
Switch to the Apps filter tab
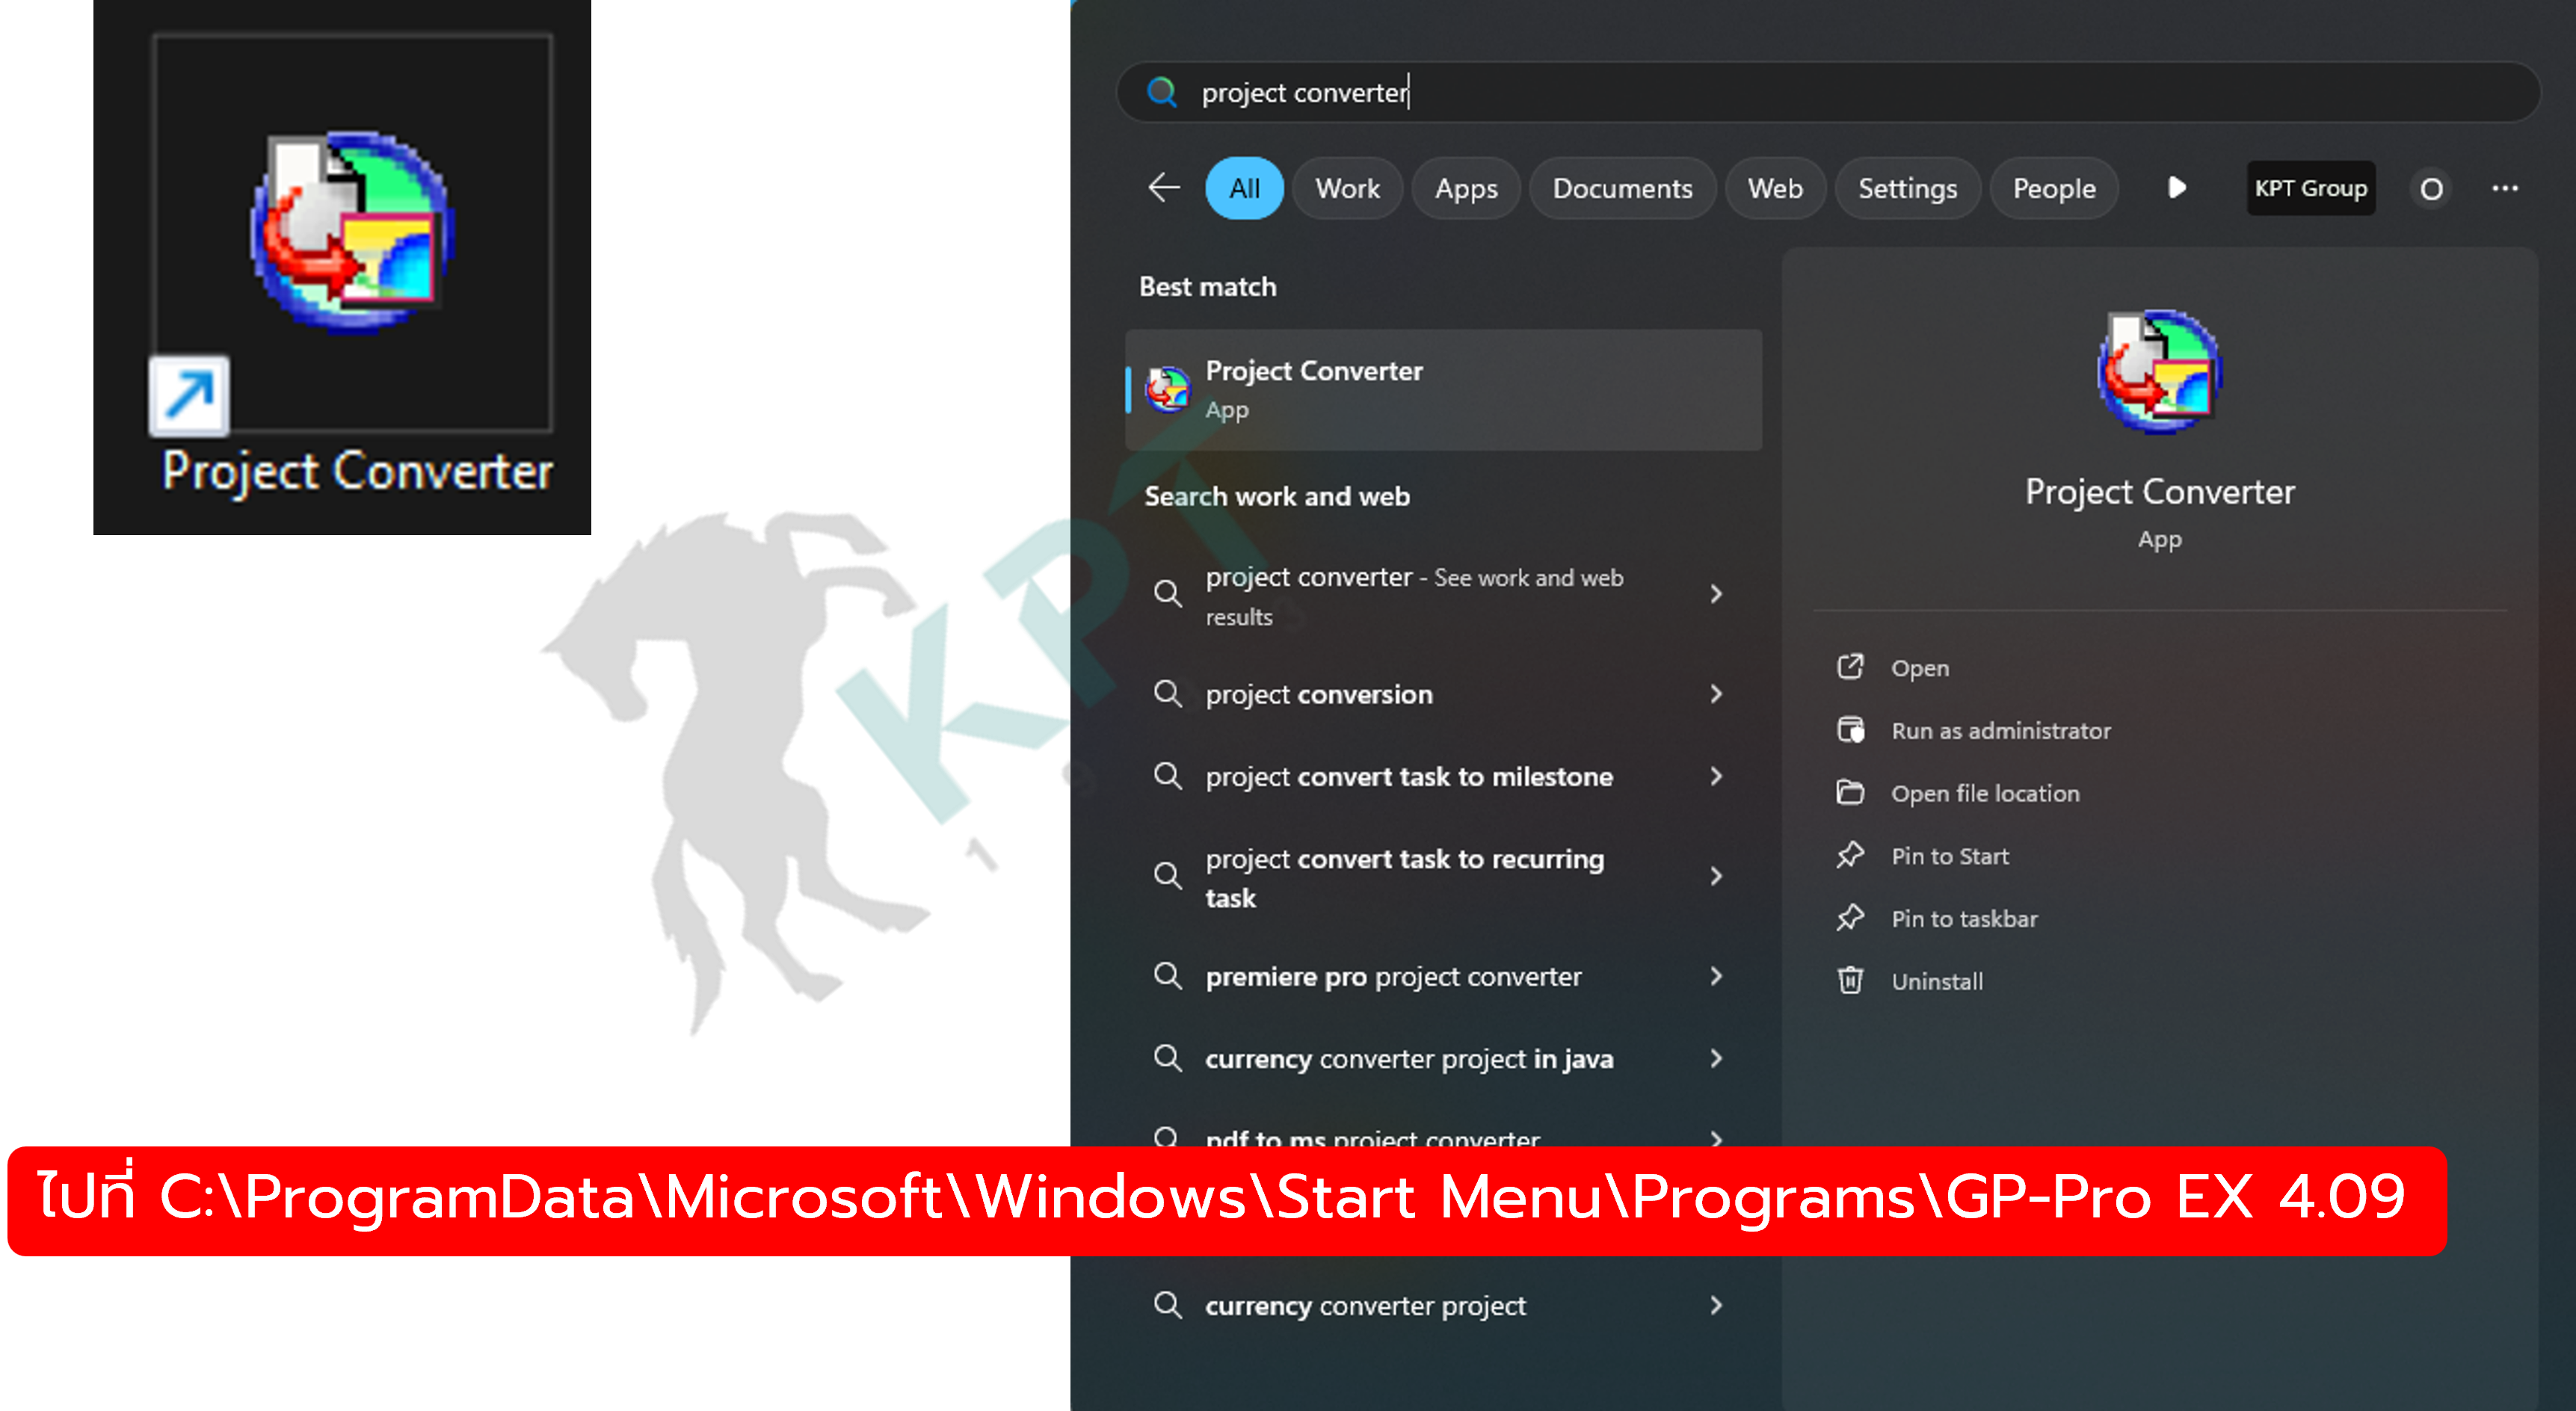[1465, 188]
